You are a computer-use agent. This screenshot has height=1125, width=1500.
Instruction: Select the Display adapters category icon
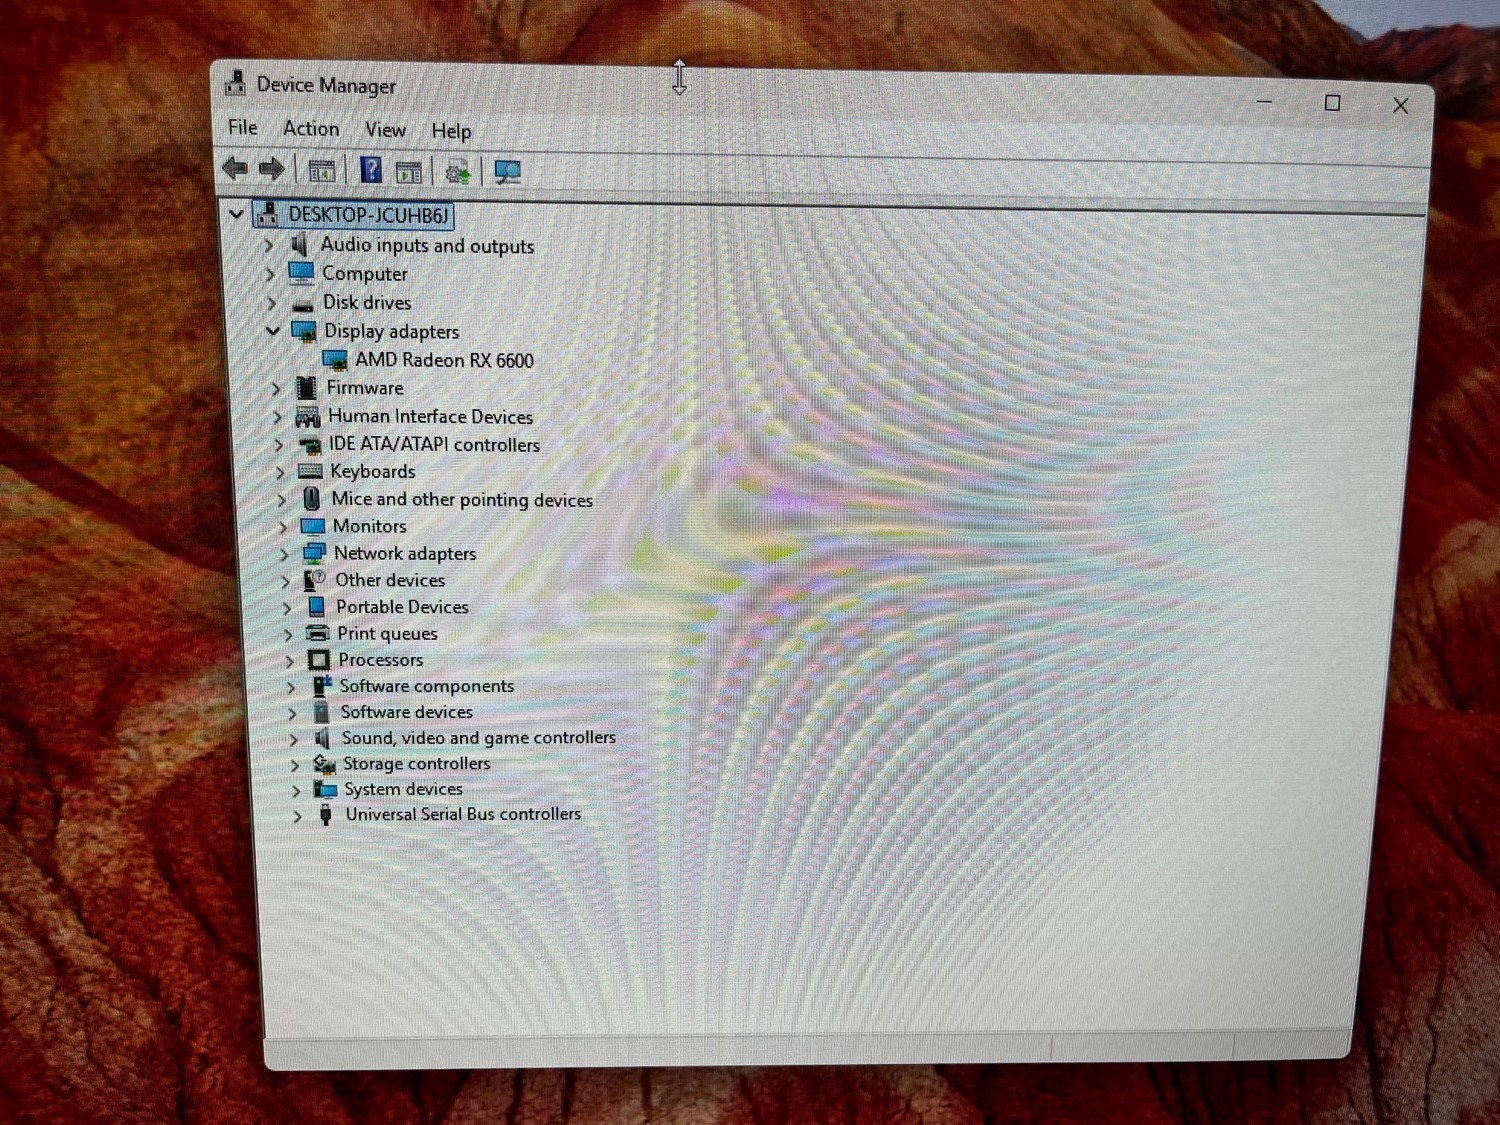[304, 331]
